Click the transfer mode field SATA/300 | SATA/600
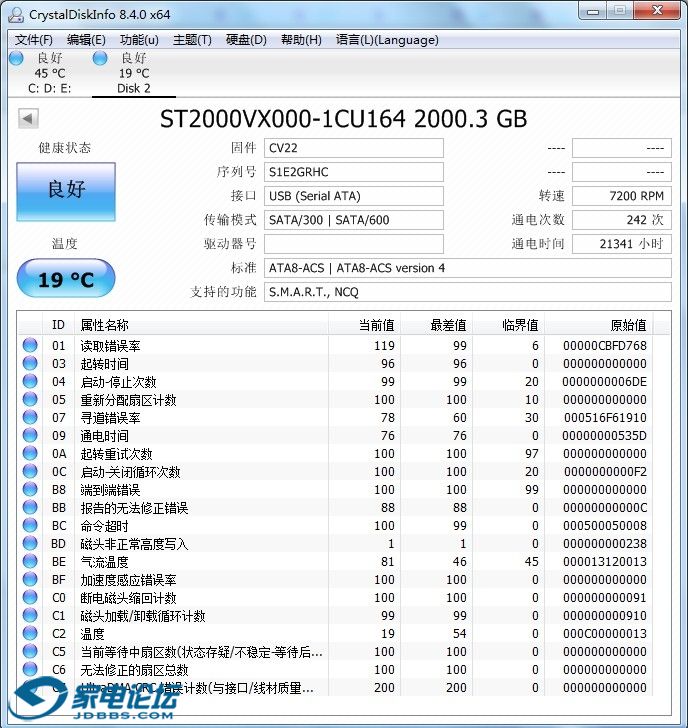 [x=354, y=220]
